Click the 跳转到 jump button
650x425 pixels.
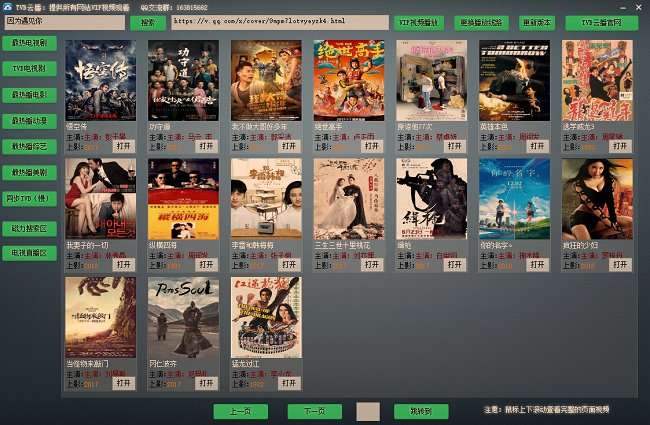click(x=421, y=412)
